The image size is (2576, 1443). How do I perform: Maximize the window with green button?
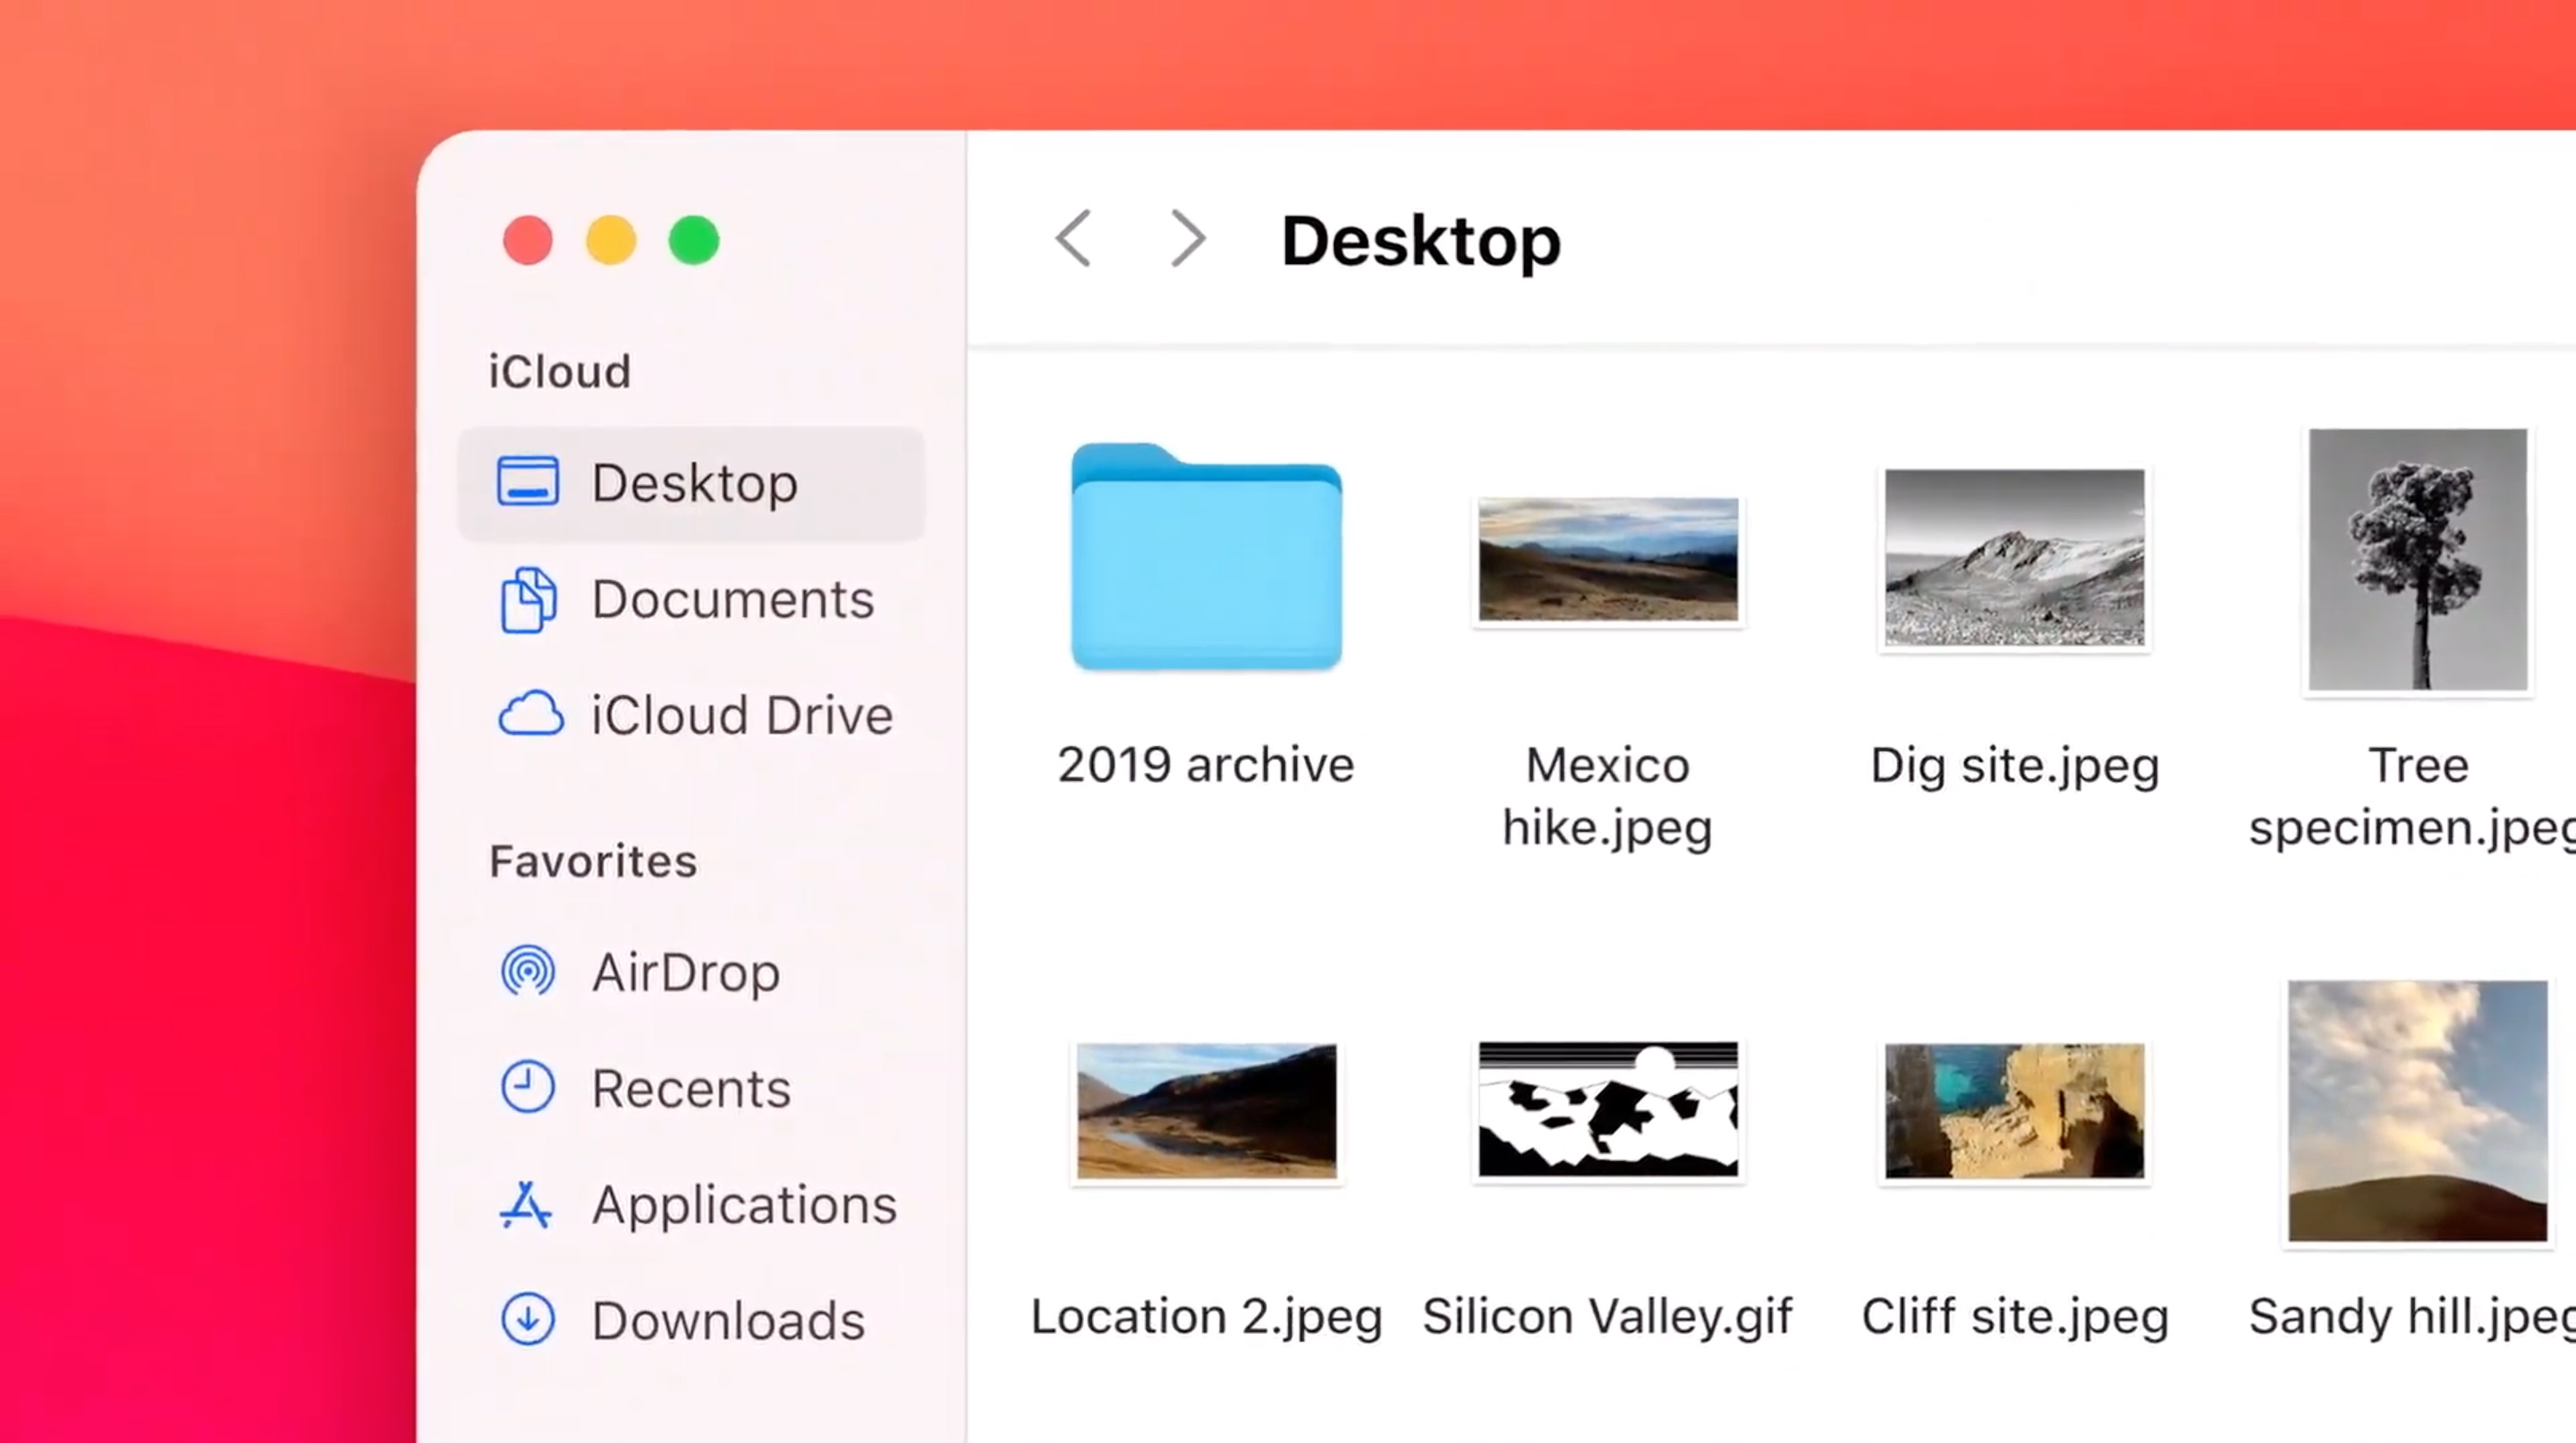coord(694,240)
